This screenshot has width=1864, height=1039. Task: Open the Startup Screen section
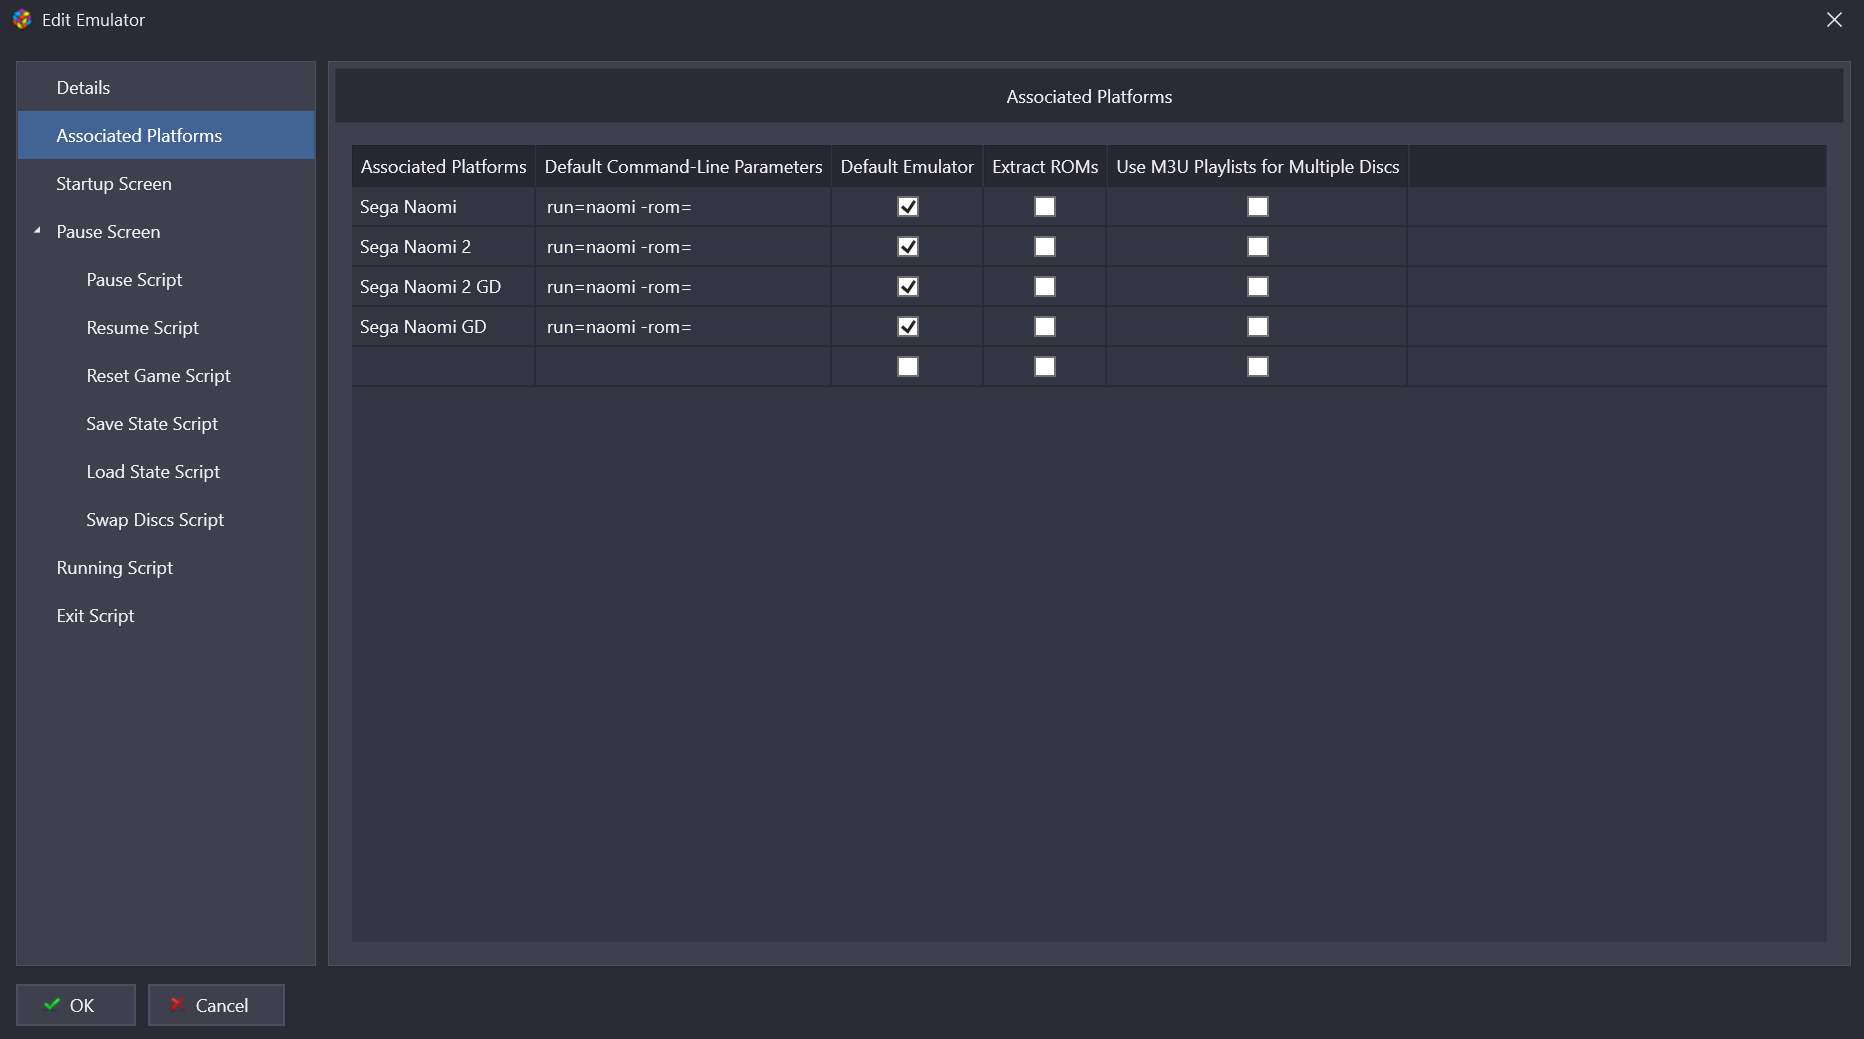click(x=166, y=183)
